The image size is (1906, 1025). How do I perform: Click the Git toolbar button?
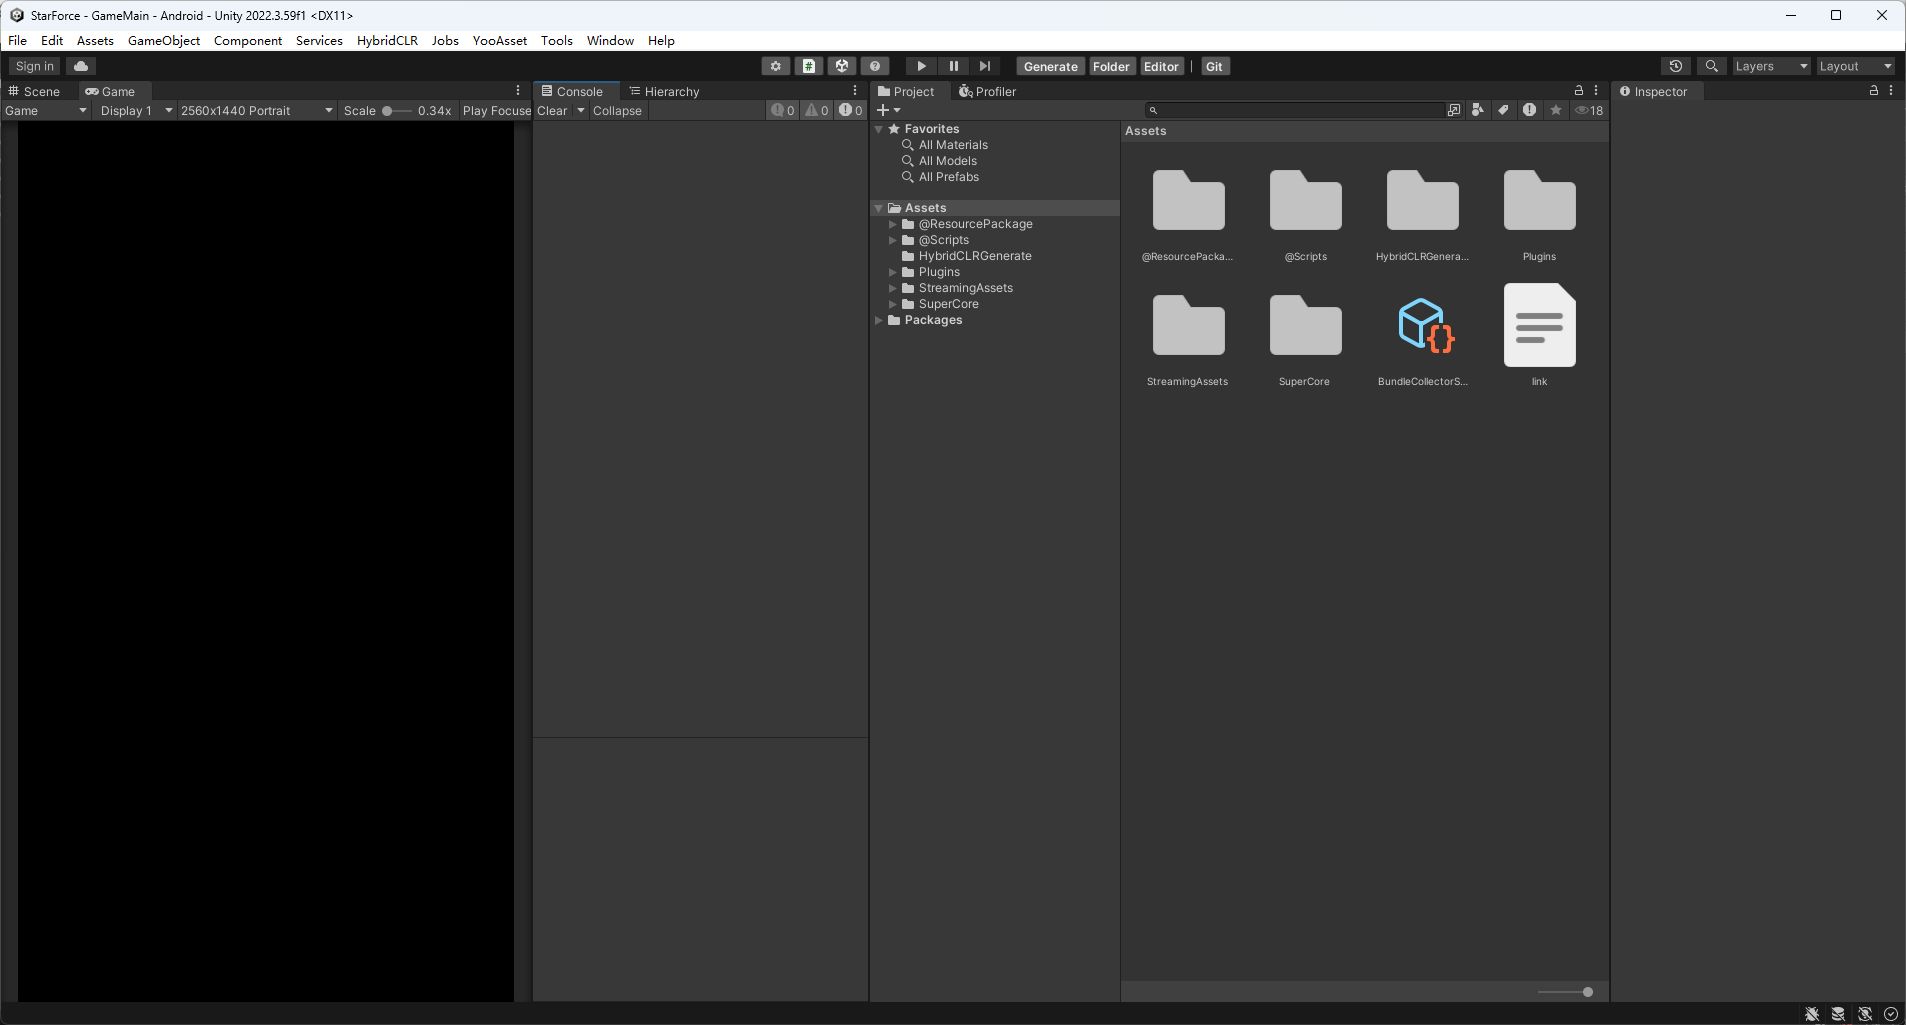(x=1214, y=66)
